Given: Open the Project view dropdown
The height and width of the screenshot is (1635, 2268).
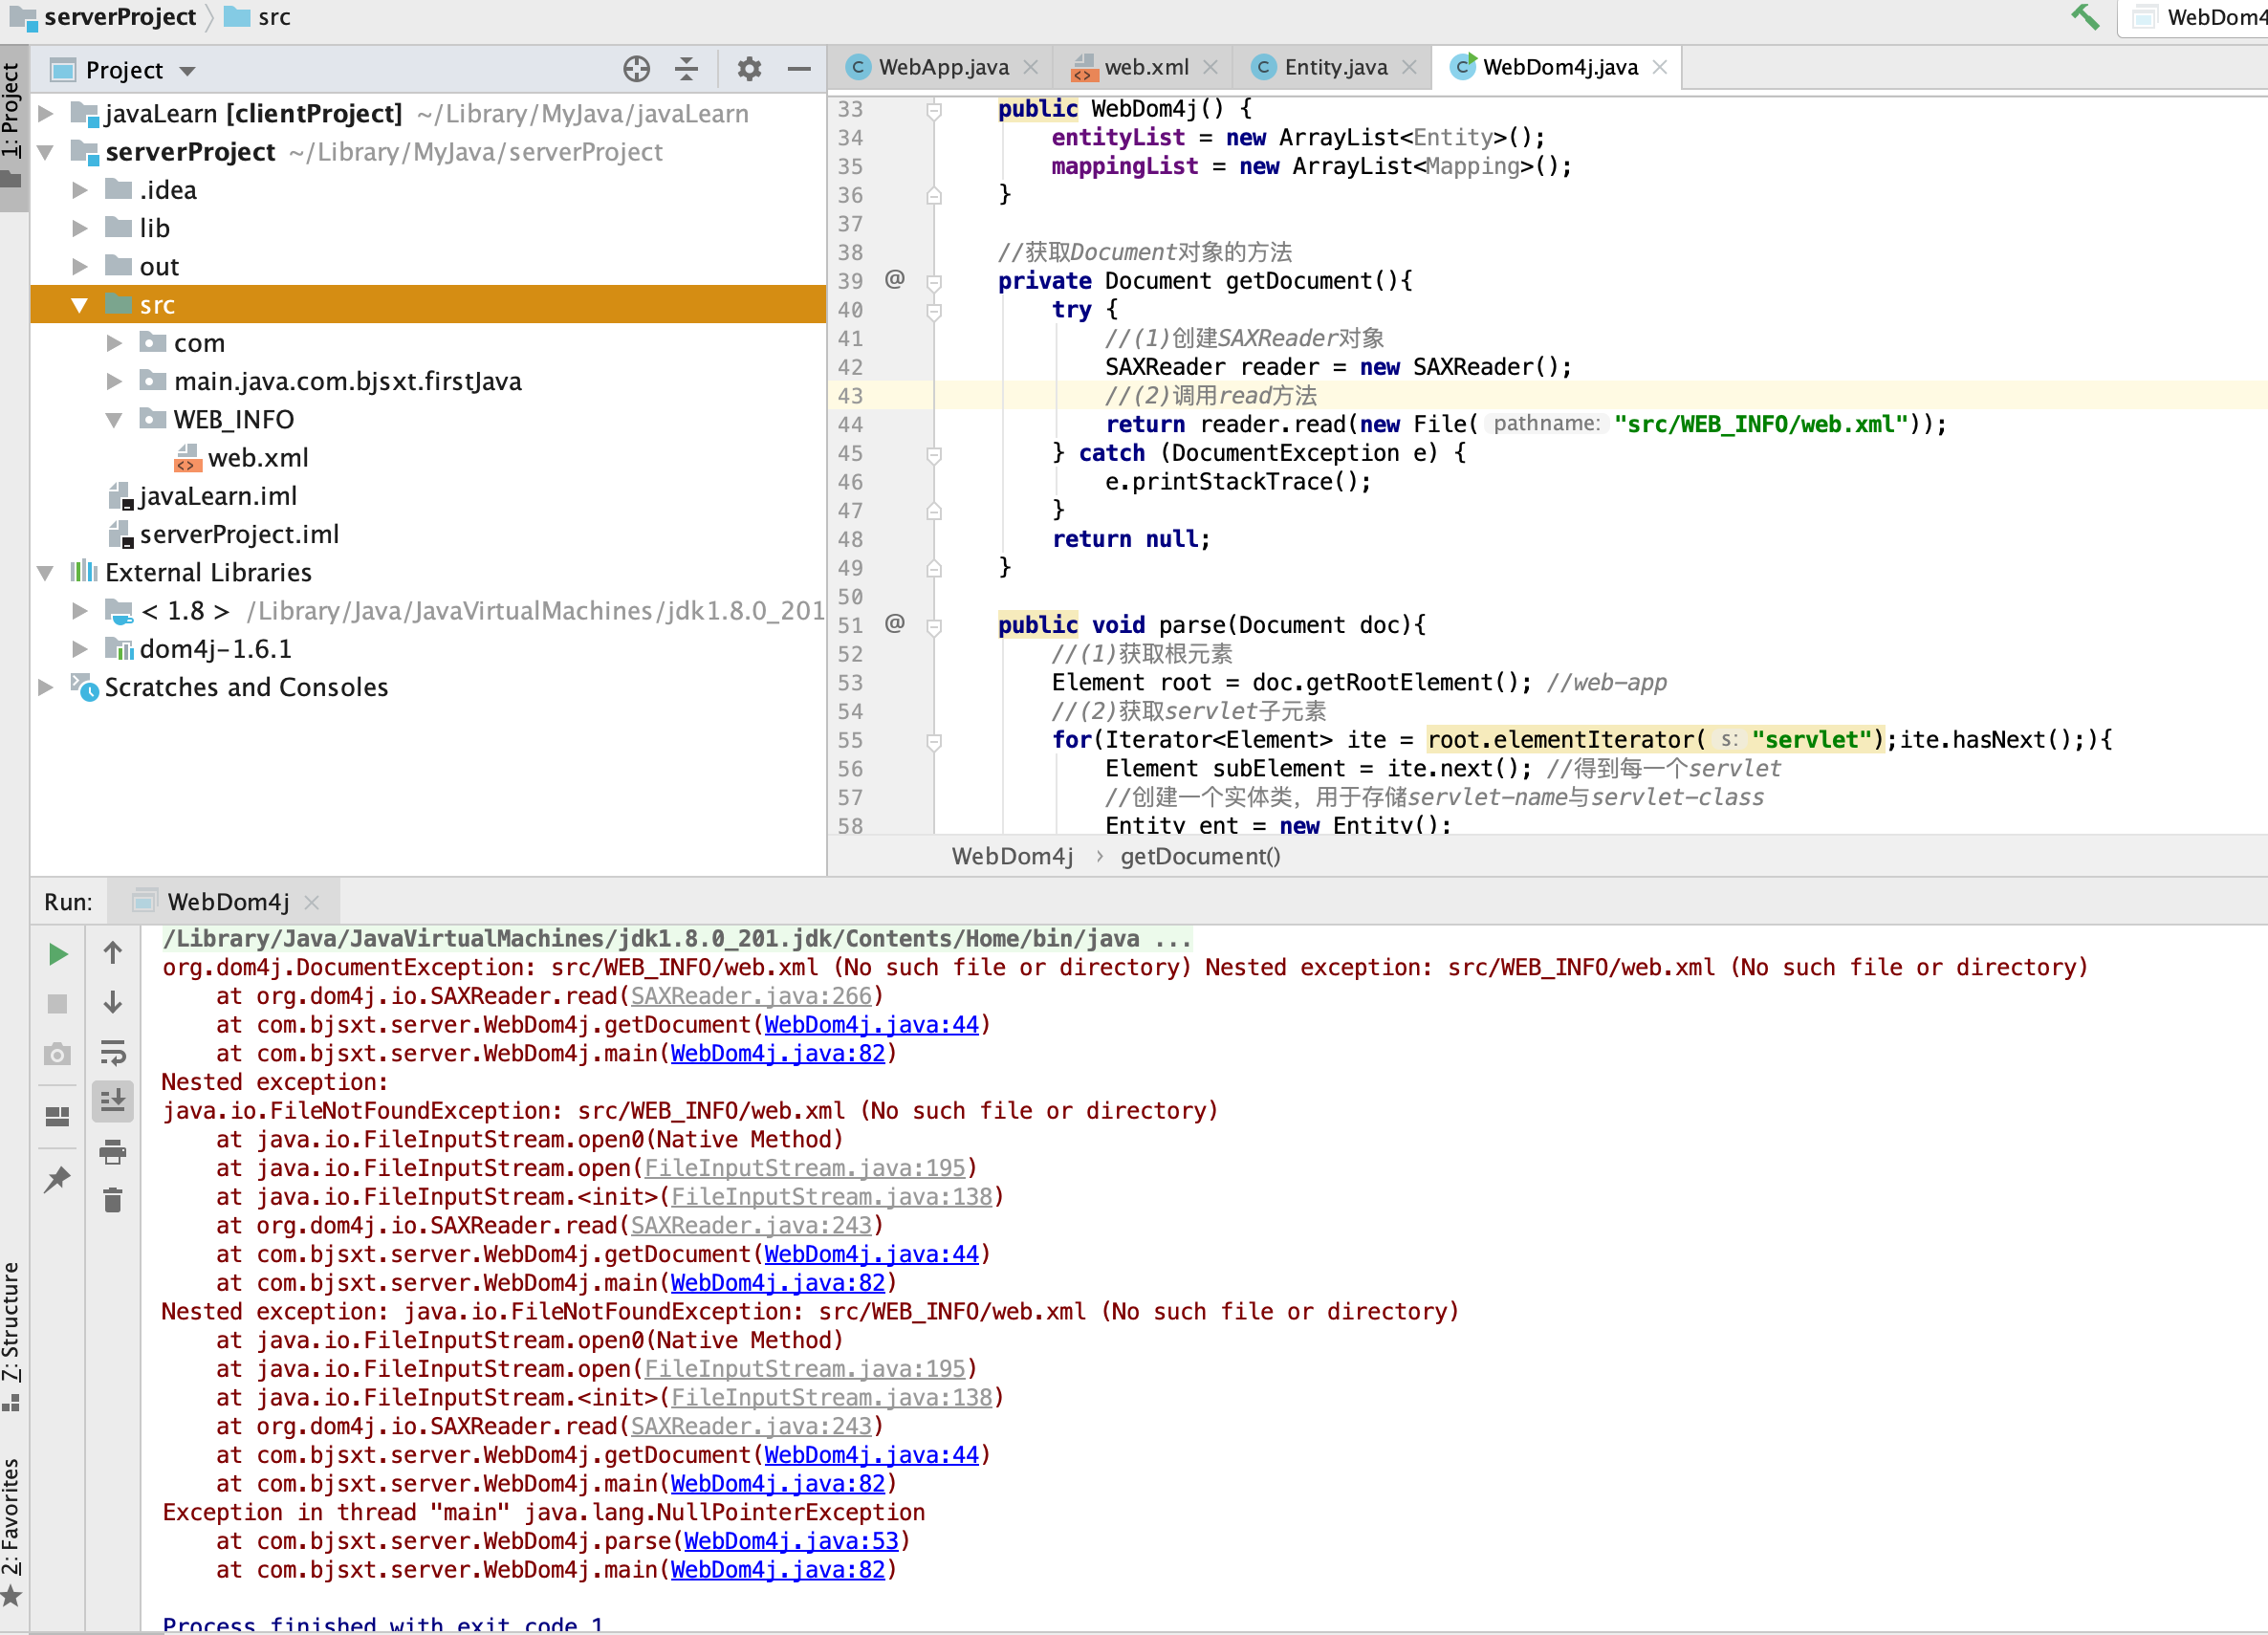Looking at the screenshot, I should (188, 71).
